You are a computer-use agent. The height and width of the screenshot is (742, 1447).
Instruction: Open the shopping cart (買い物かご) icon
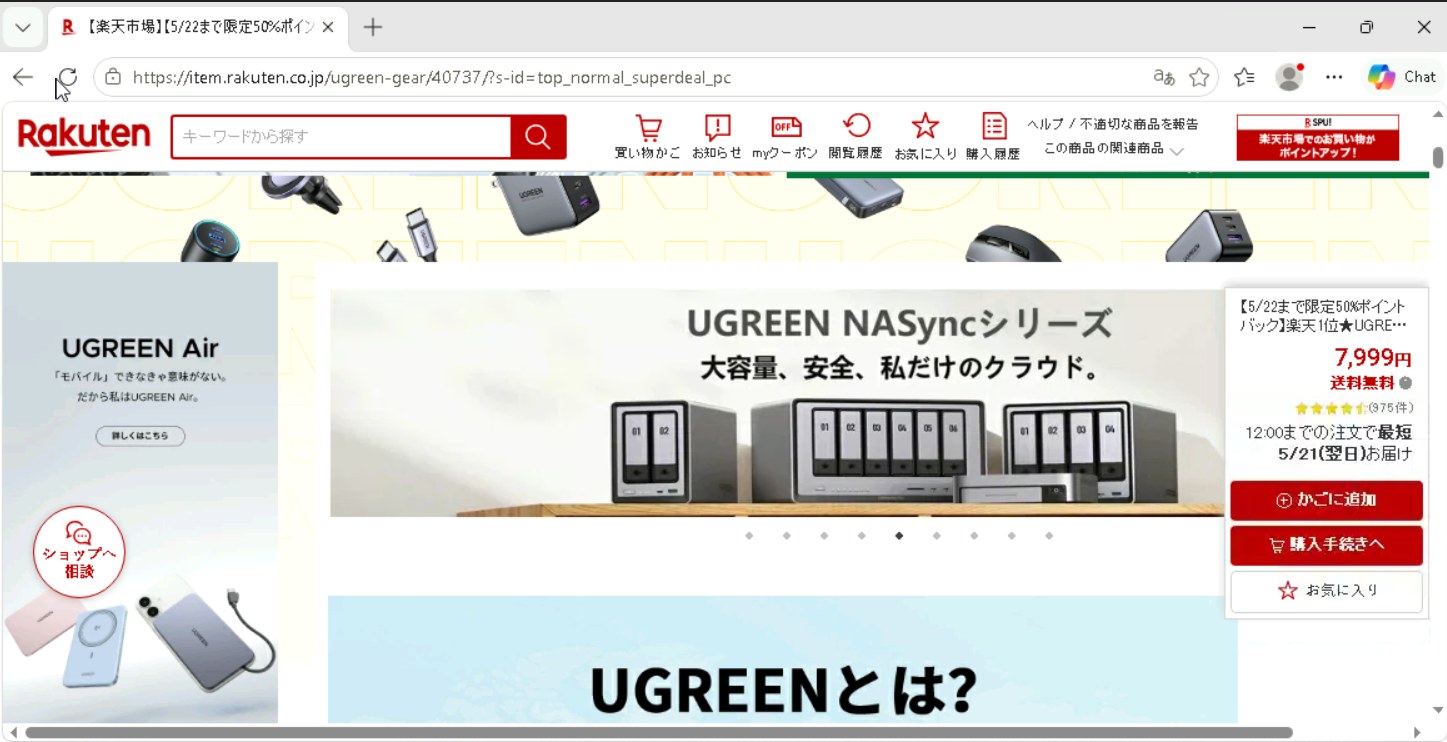[648, 137]
